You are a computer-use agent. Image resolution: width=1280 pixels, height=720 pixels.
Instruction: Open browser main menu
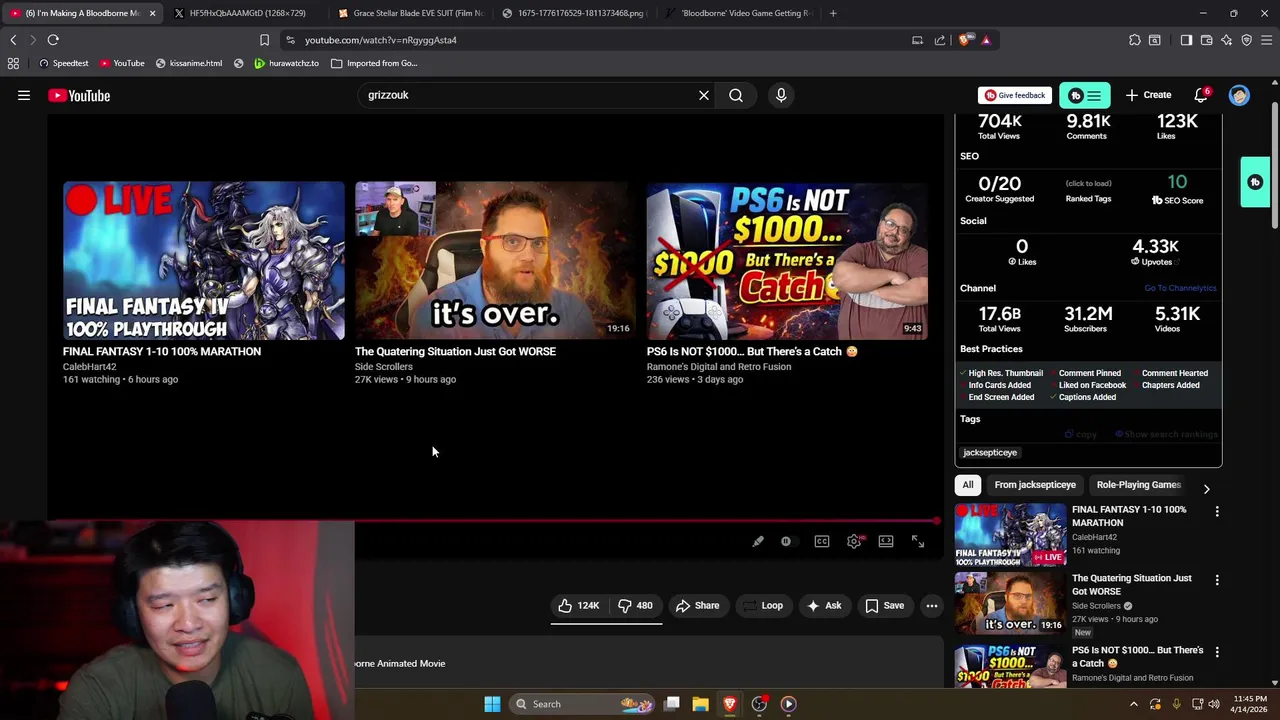click(1267, 40)
